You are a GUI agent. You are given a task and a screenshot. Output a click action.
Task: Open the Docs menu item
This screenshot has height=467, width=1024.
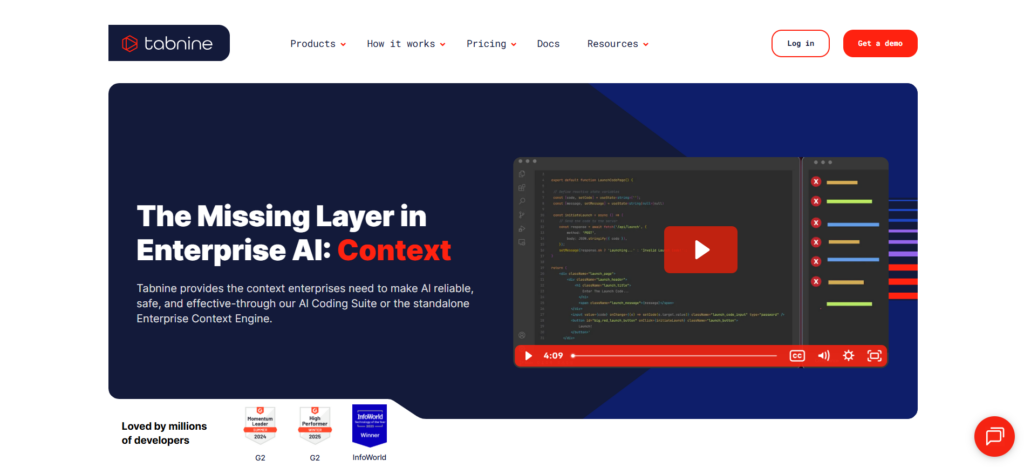[x=548, y=44]
